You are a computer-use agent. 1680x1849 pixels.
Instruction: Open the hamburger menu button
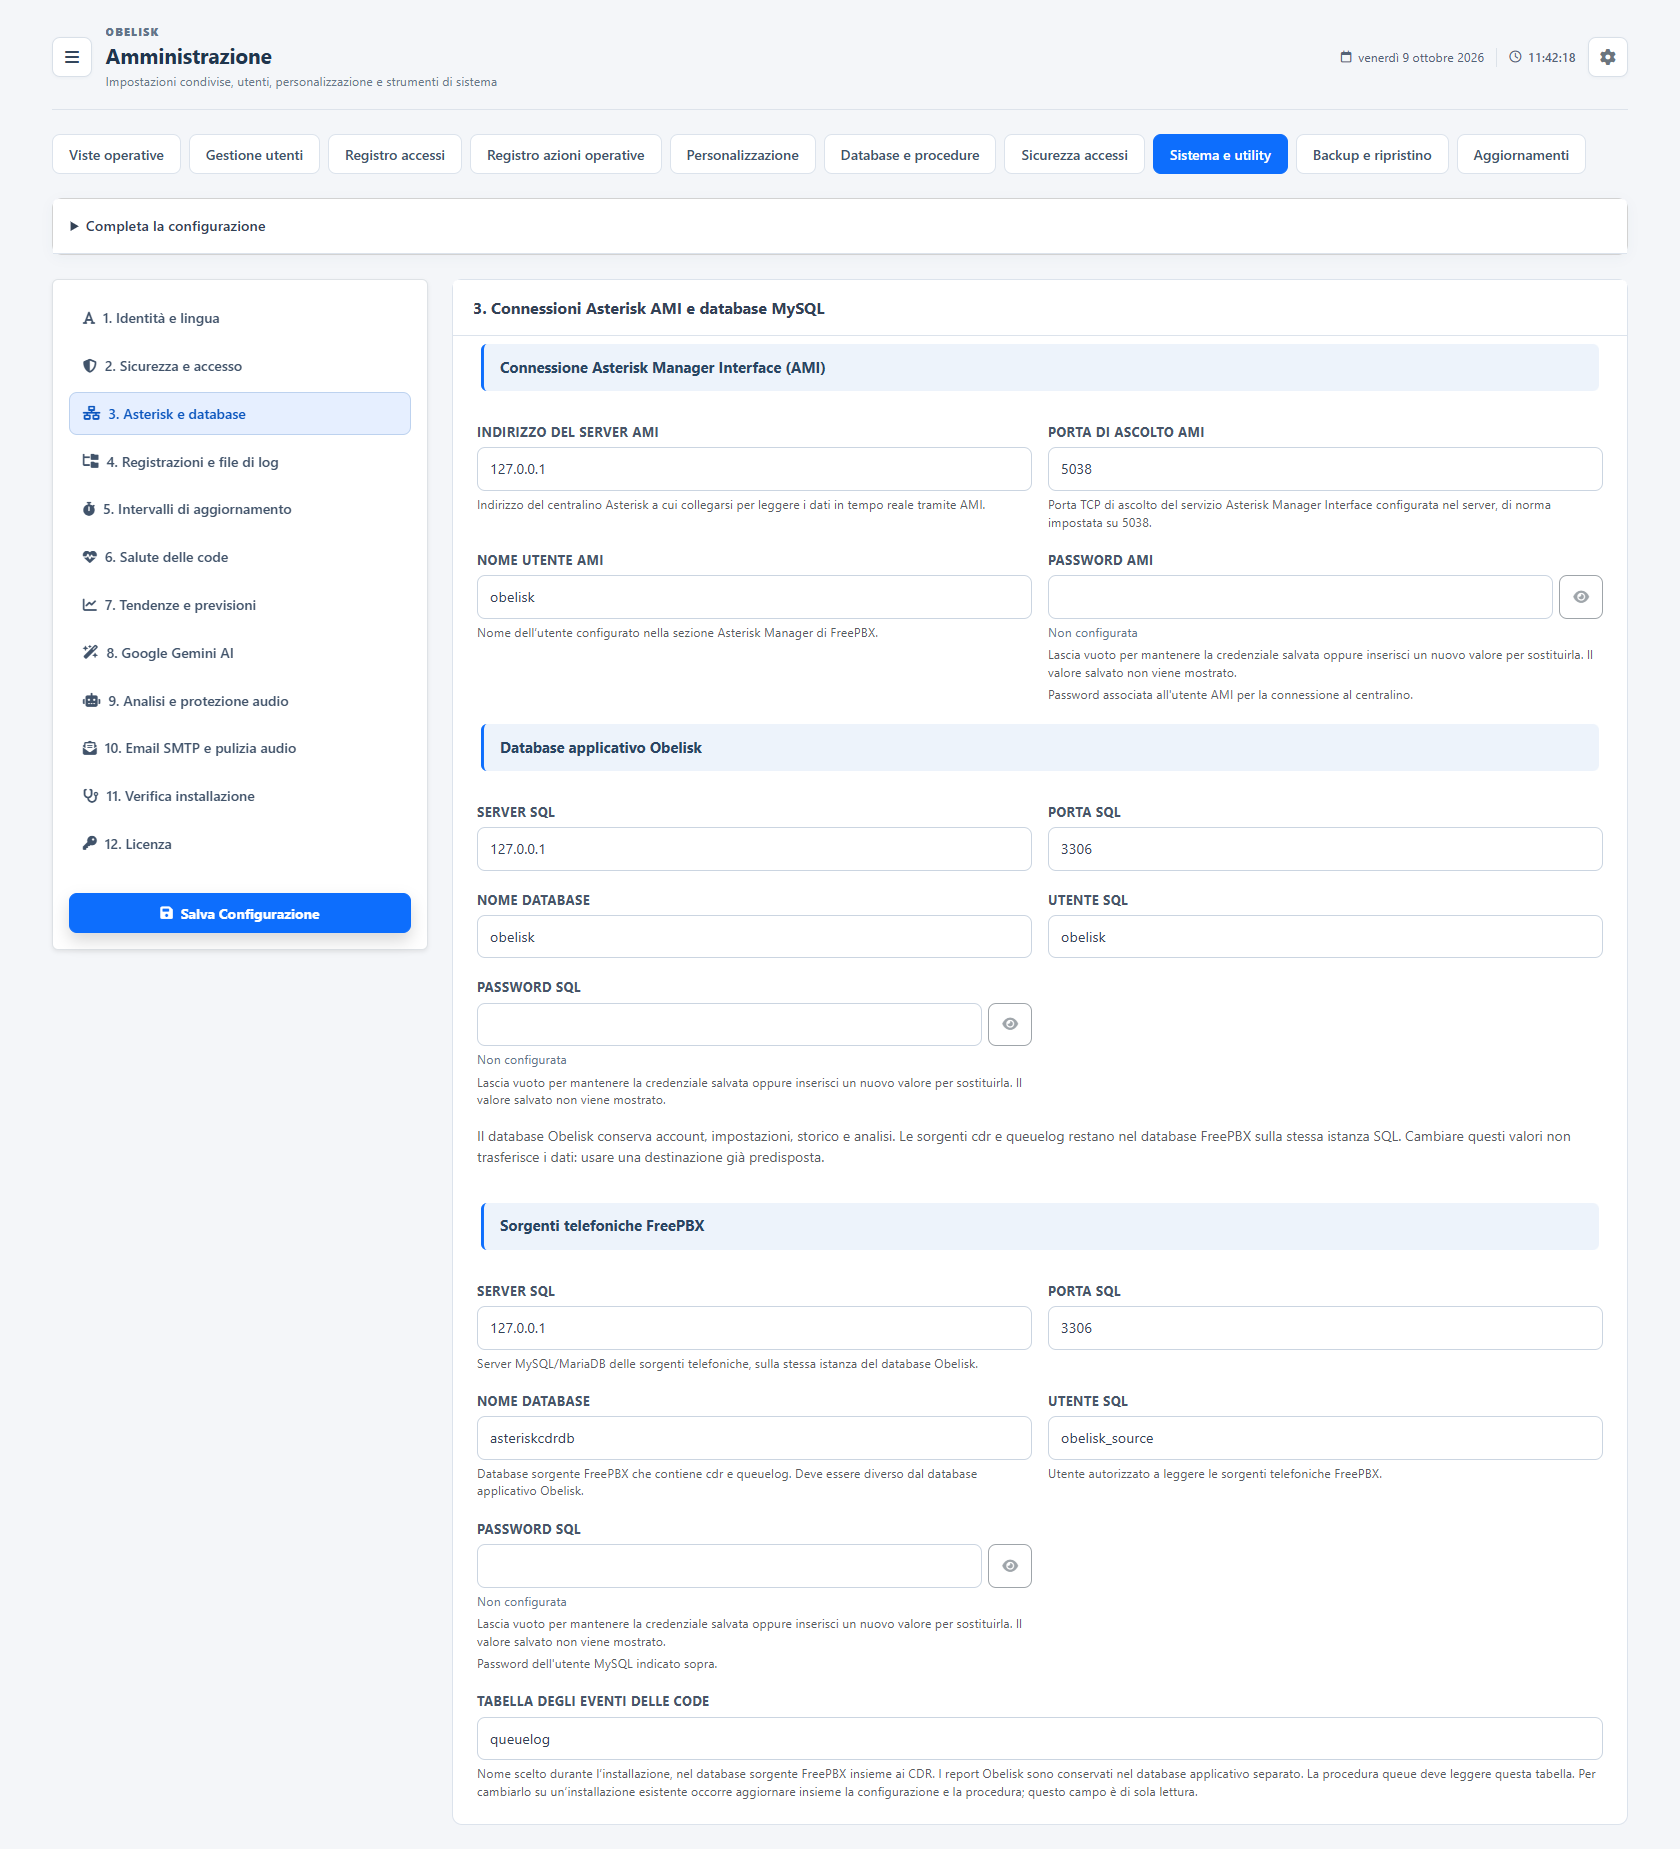[72, 57]
